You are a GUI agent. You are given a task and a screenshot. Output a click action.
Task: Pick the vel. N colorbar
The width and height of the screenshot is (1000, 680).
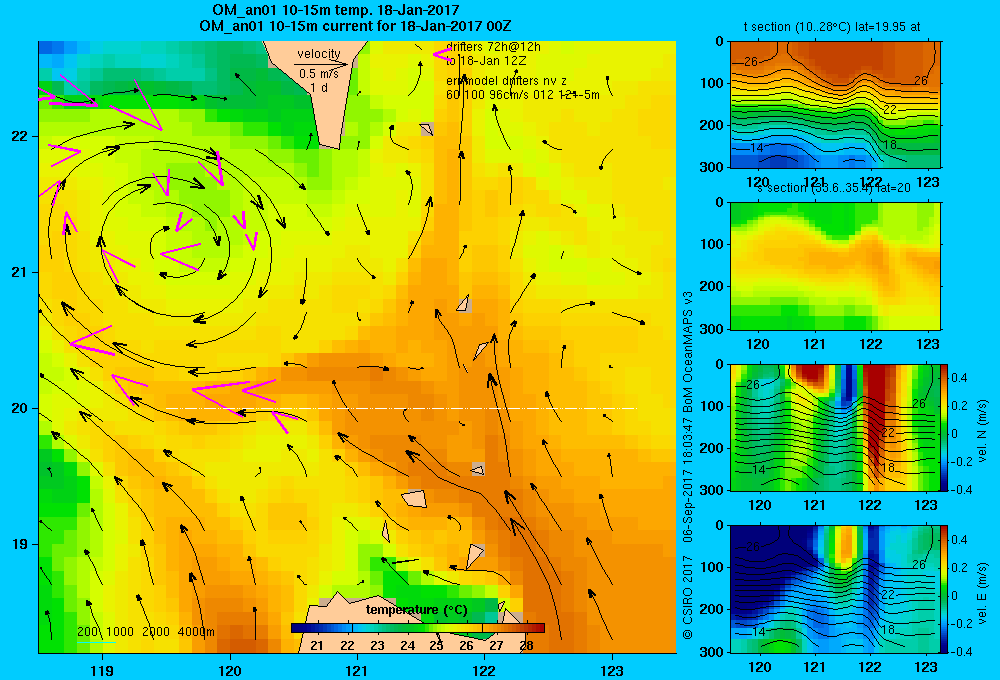pyautogui.click(x=944, y=427)
